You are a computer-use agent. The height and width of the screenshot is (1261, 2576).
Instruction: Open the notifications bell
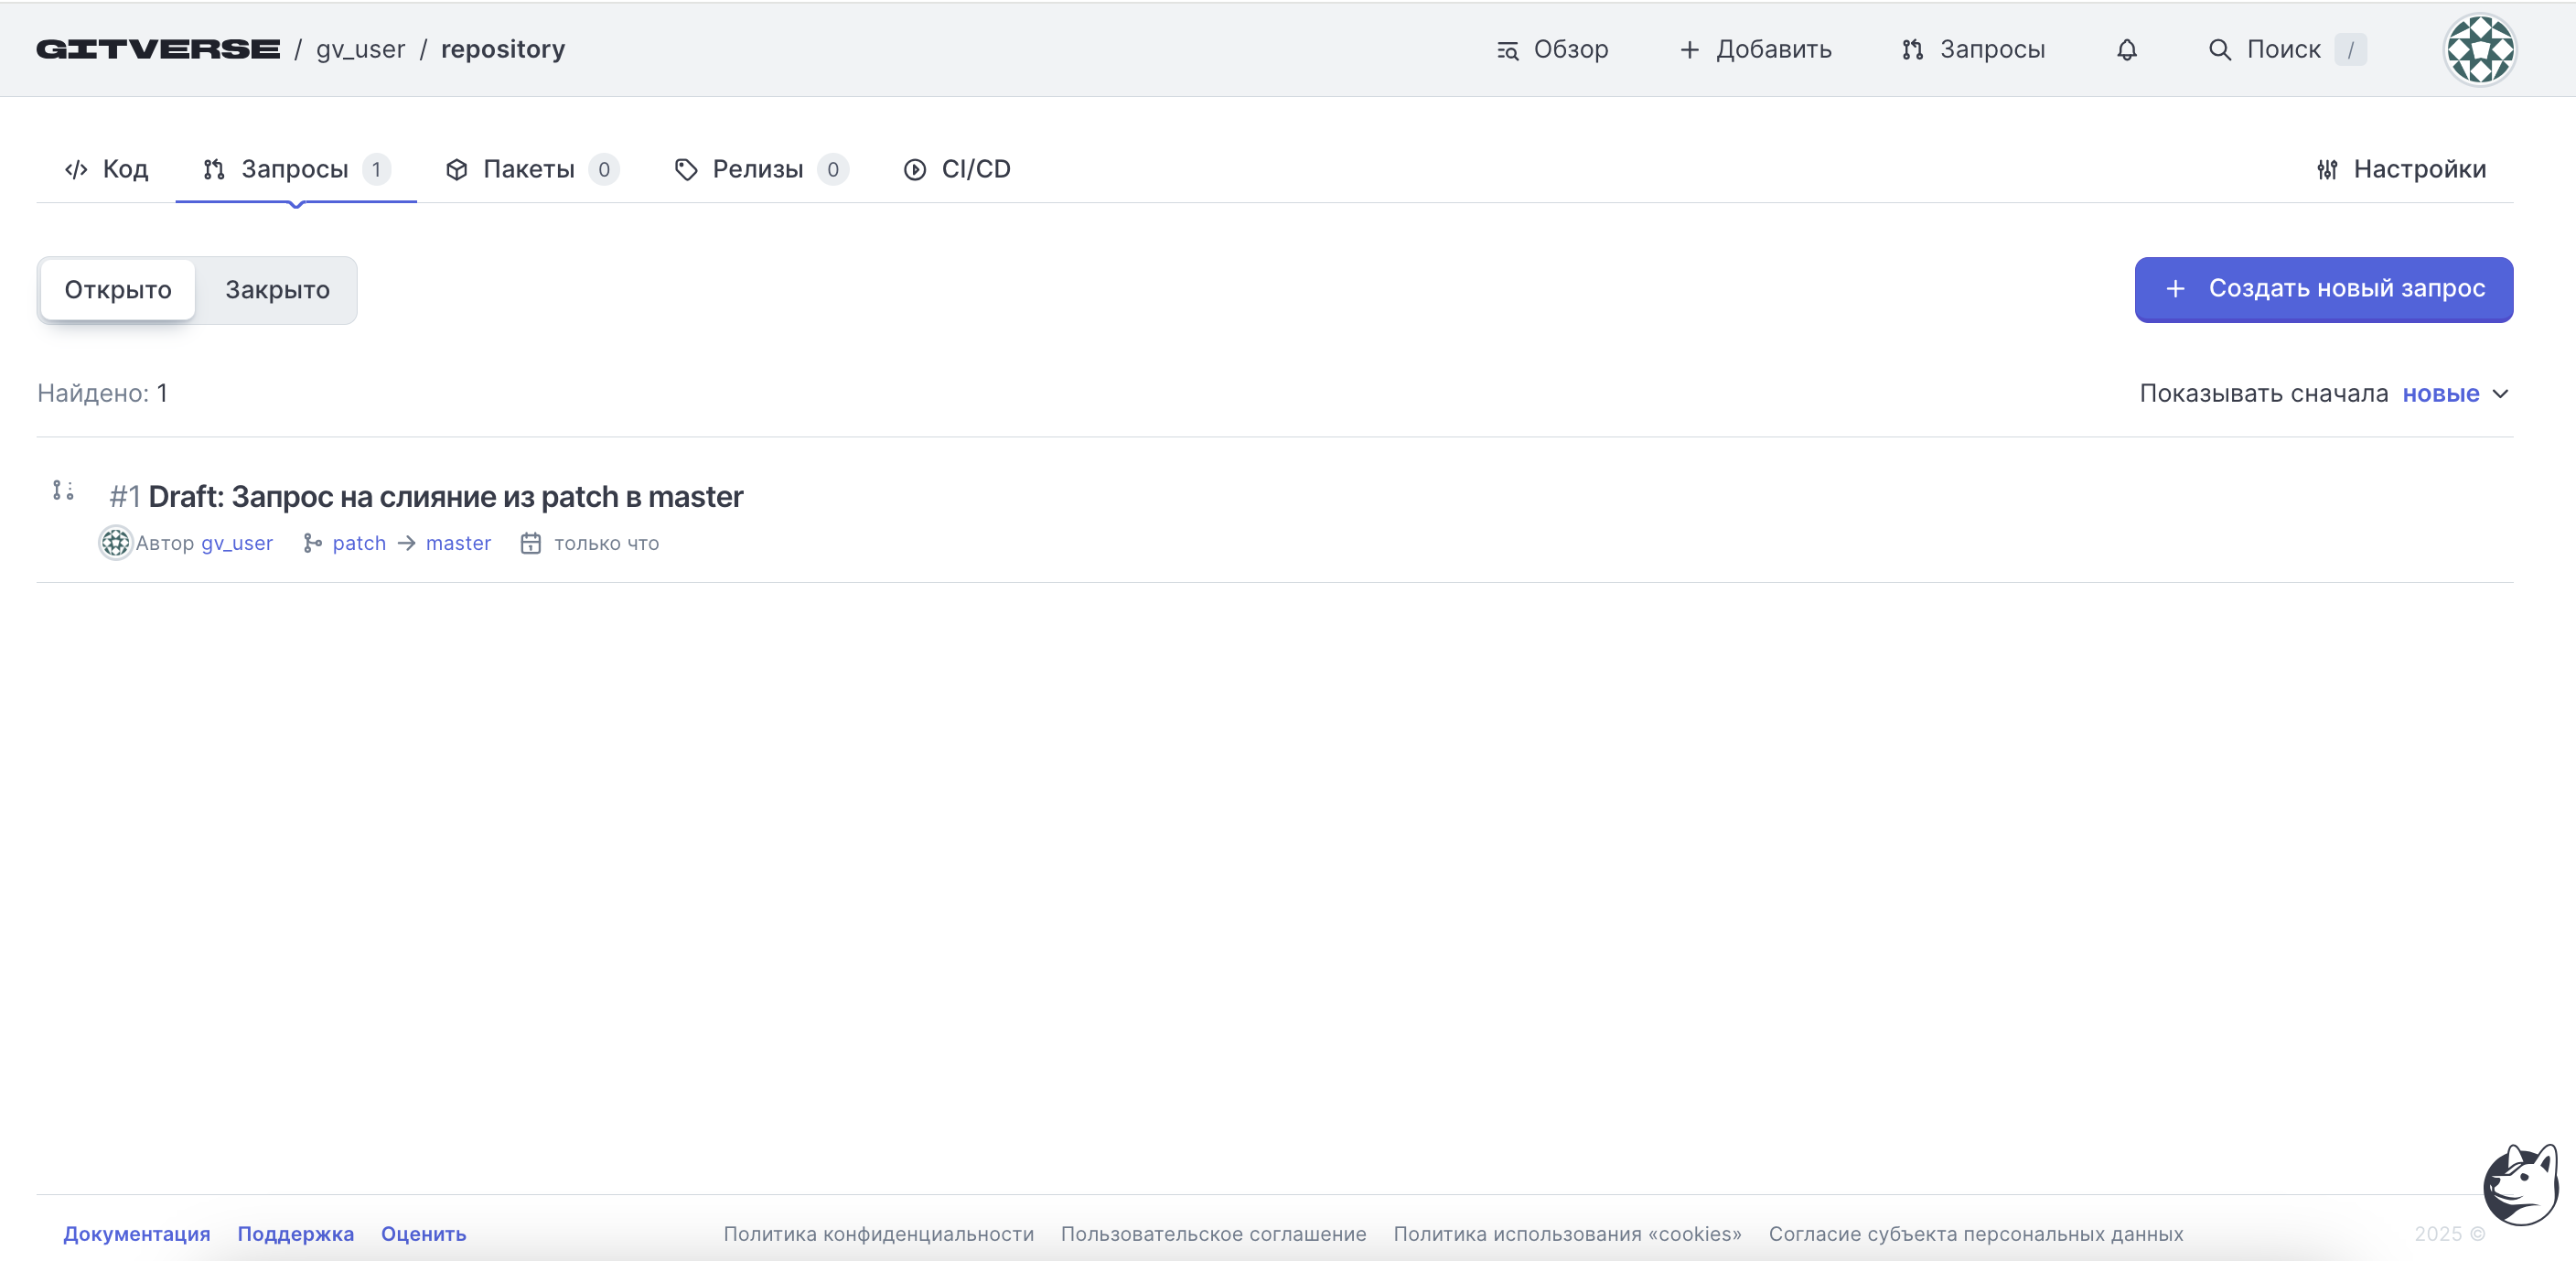click(2126, 49)
